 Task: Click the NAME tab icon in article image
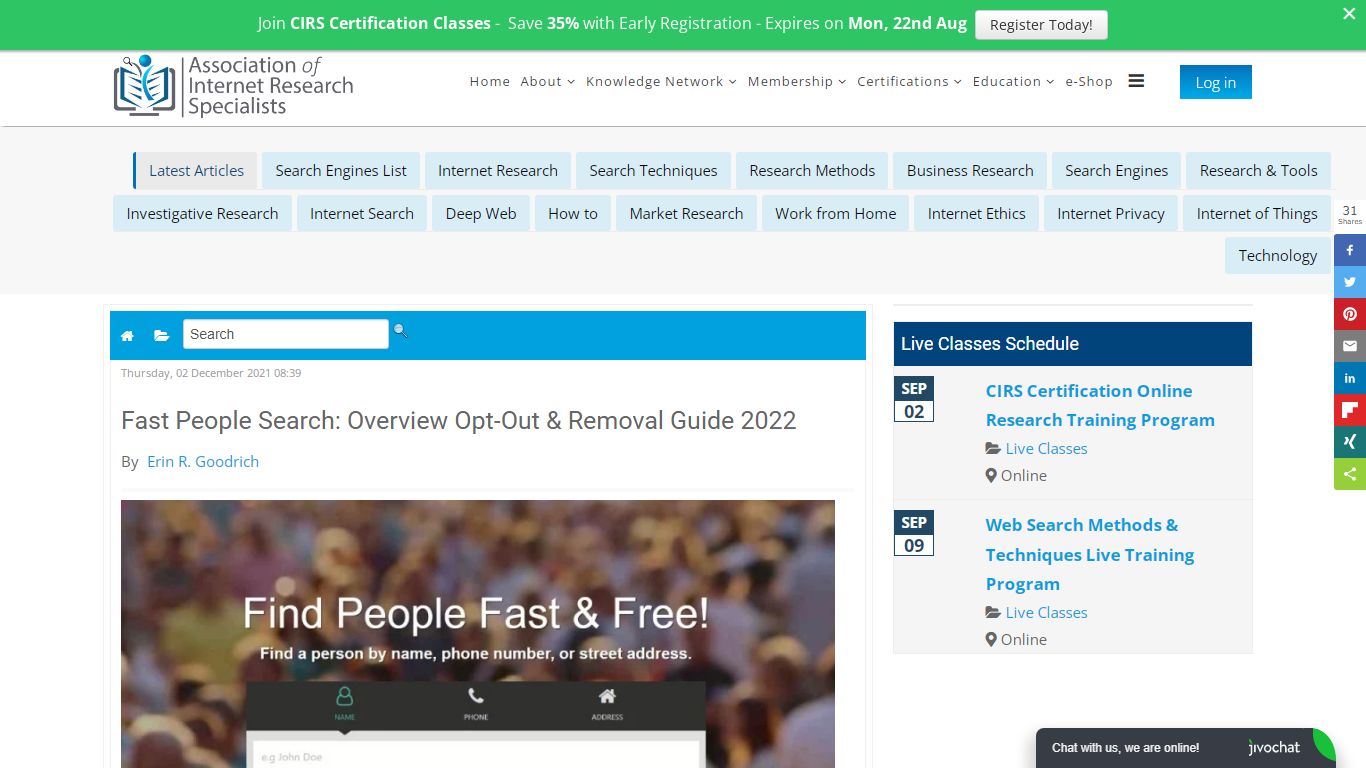coord(344,702)
